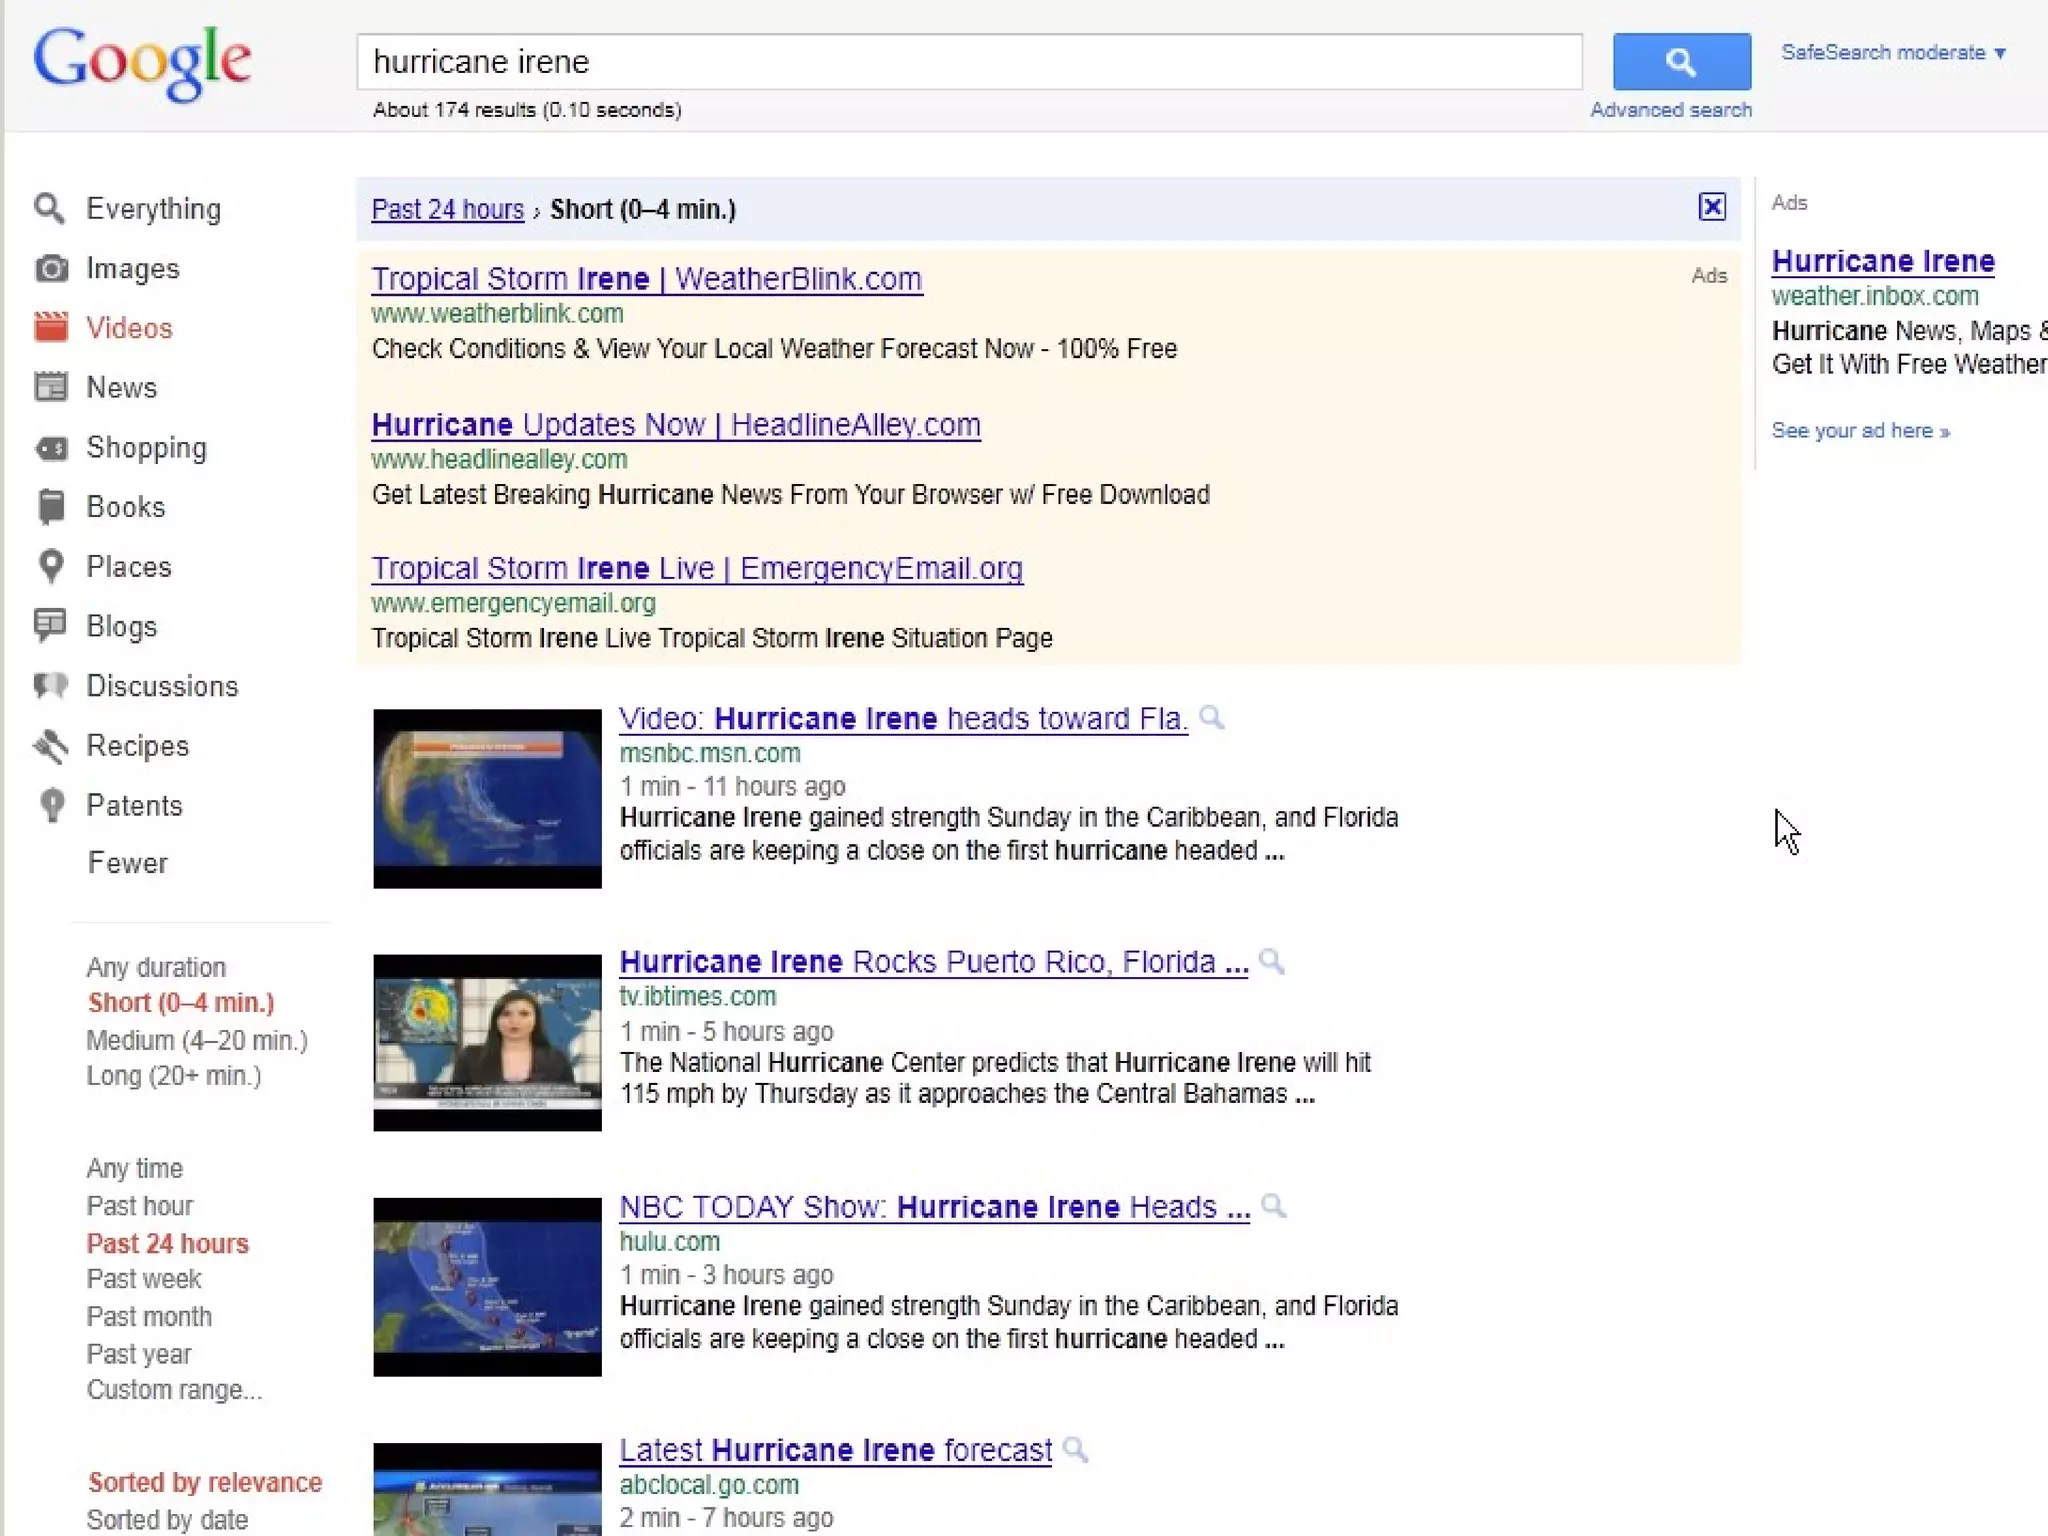
Task: Open the Advanced search link
Action: [x=1670, y=110]
